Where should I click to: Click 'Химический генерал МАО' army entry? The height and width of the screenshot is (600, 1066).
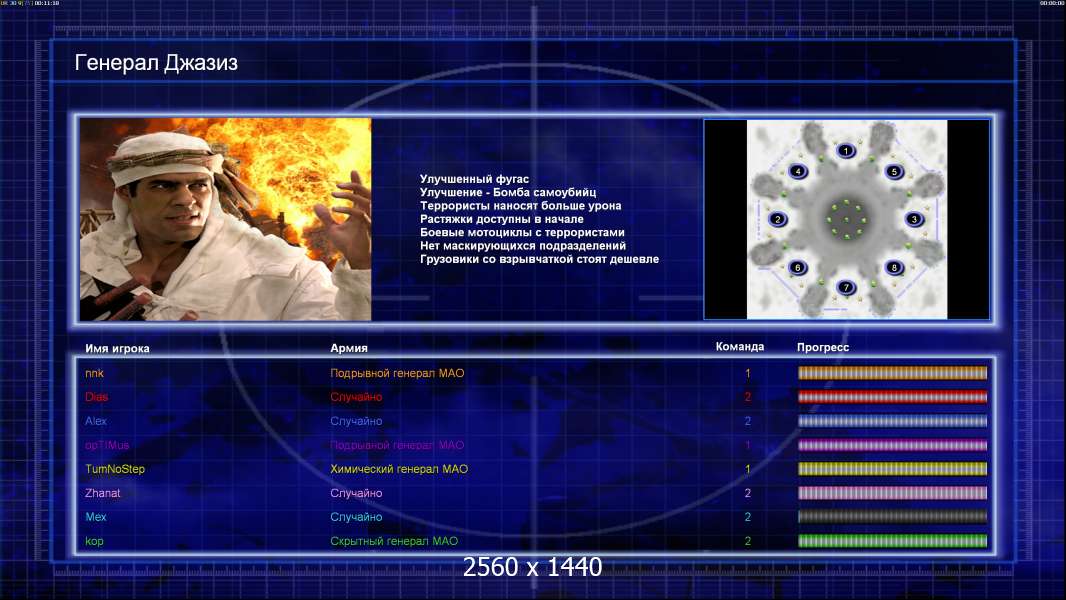399,469
